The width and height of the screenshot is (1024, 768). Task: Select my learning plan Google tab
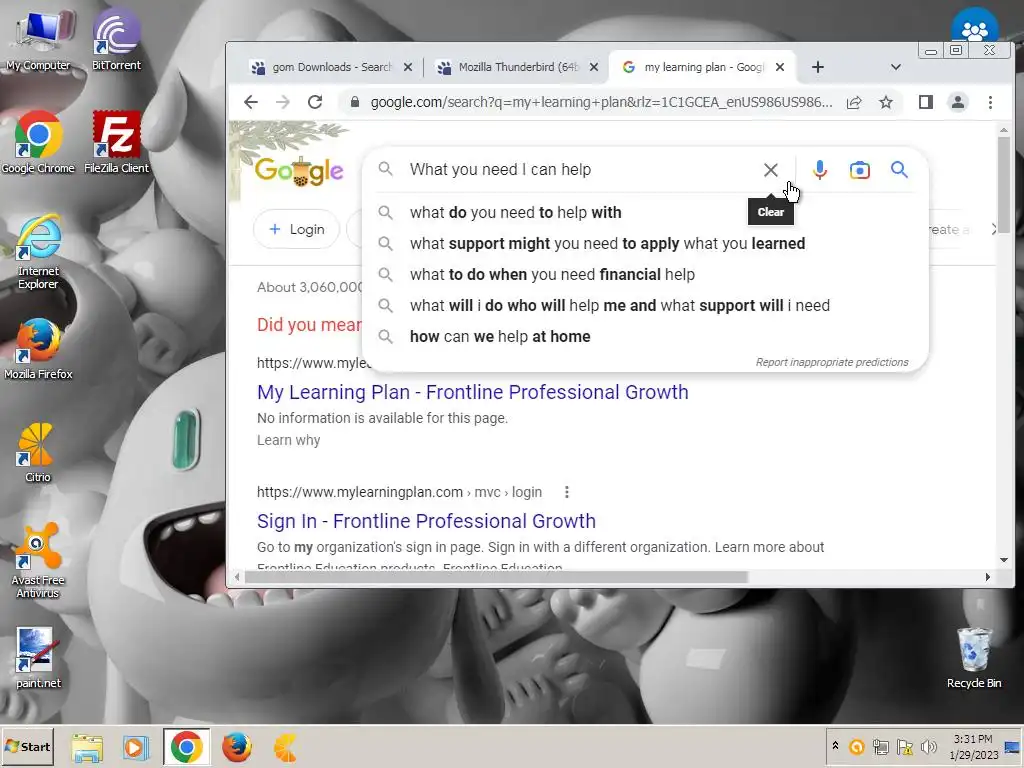(702, 67)
